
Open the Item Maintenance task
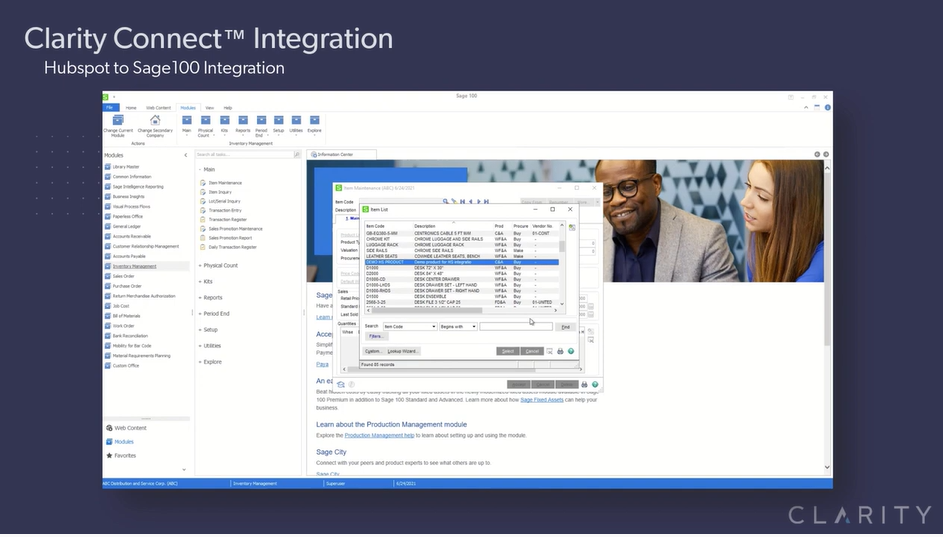coord(225,183)
